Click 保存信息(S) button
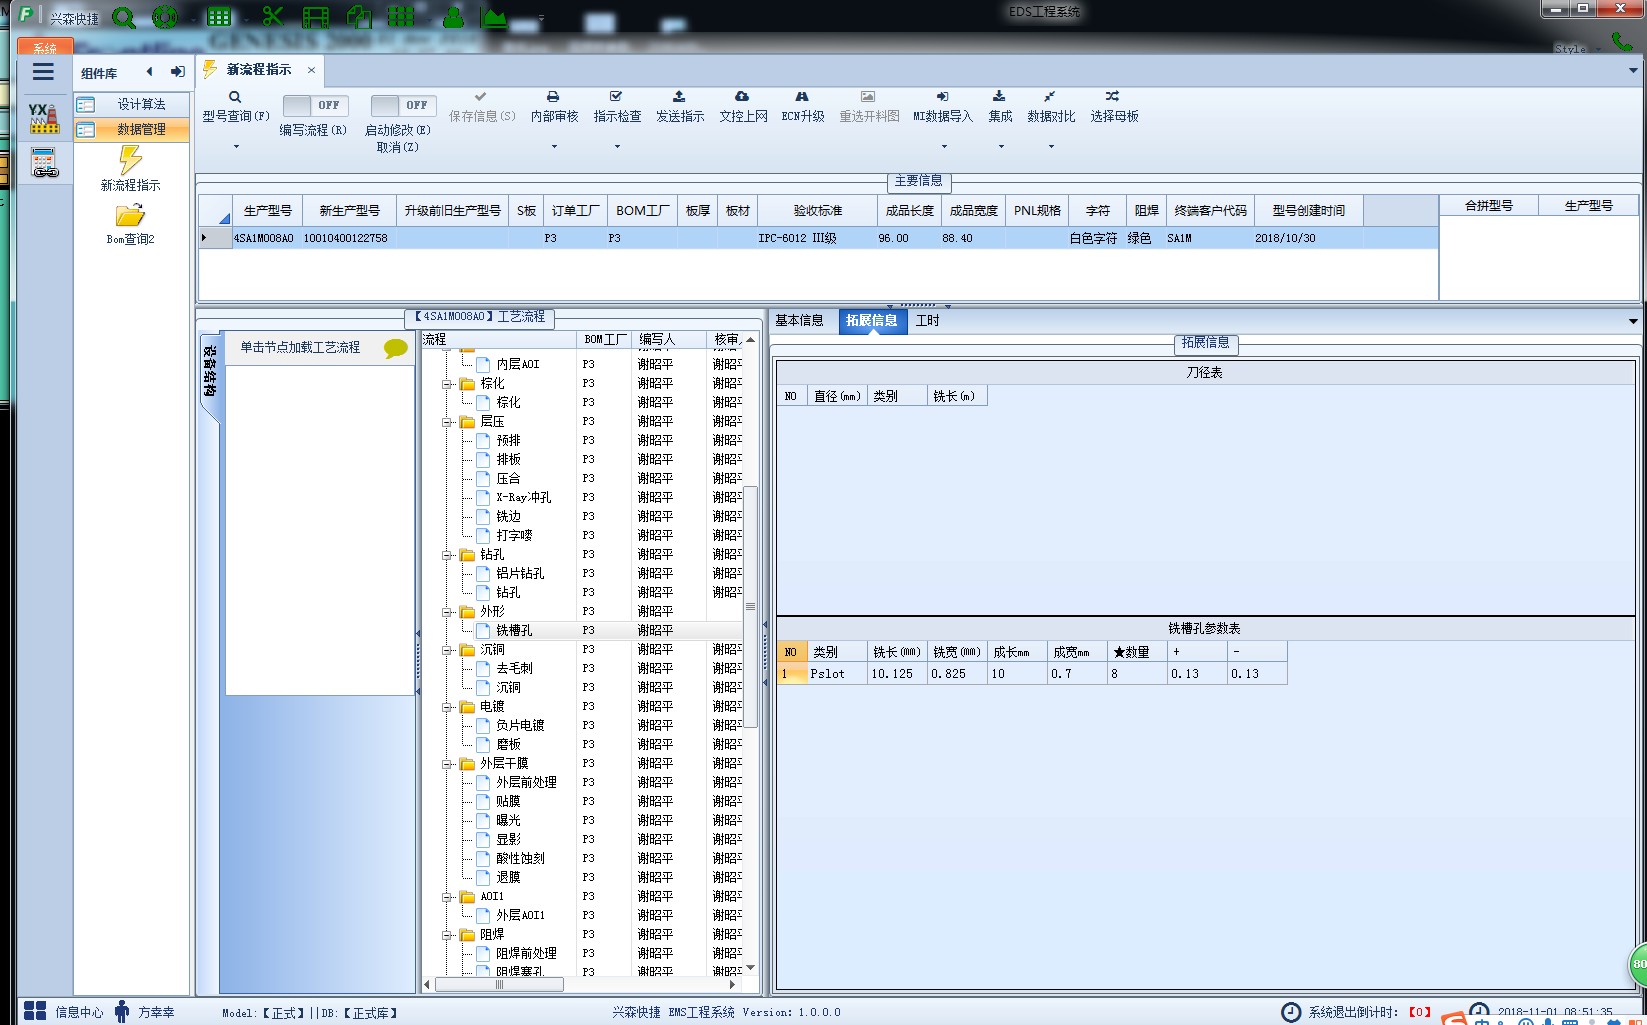Screen dimensions: 1647x1025 coord(482,107)
